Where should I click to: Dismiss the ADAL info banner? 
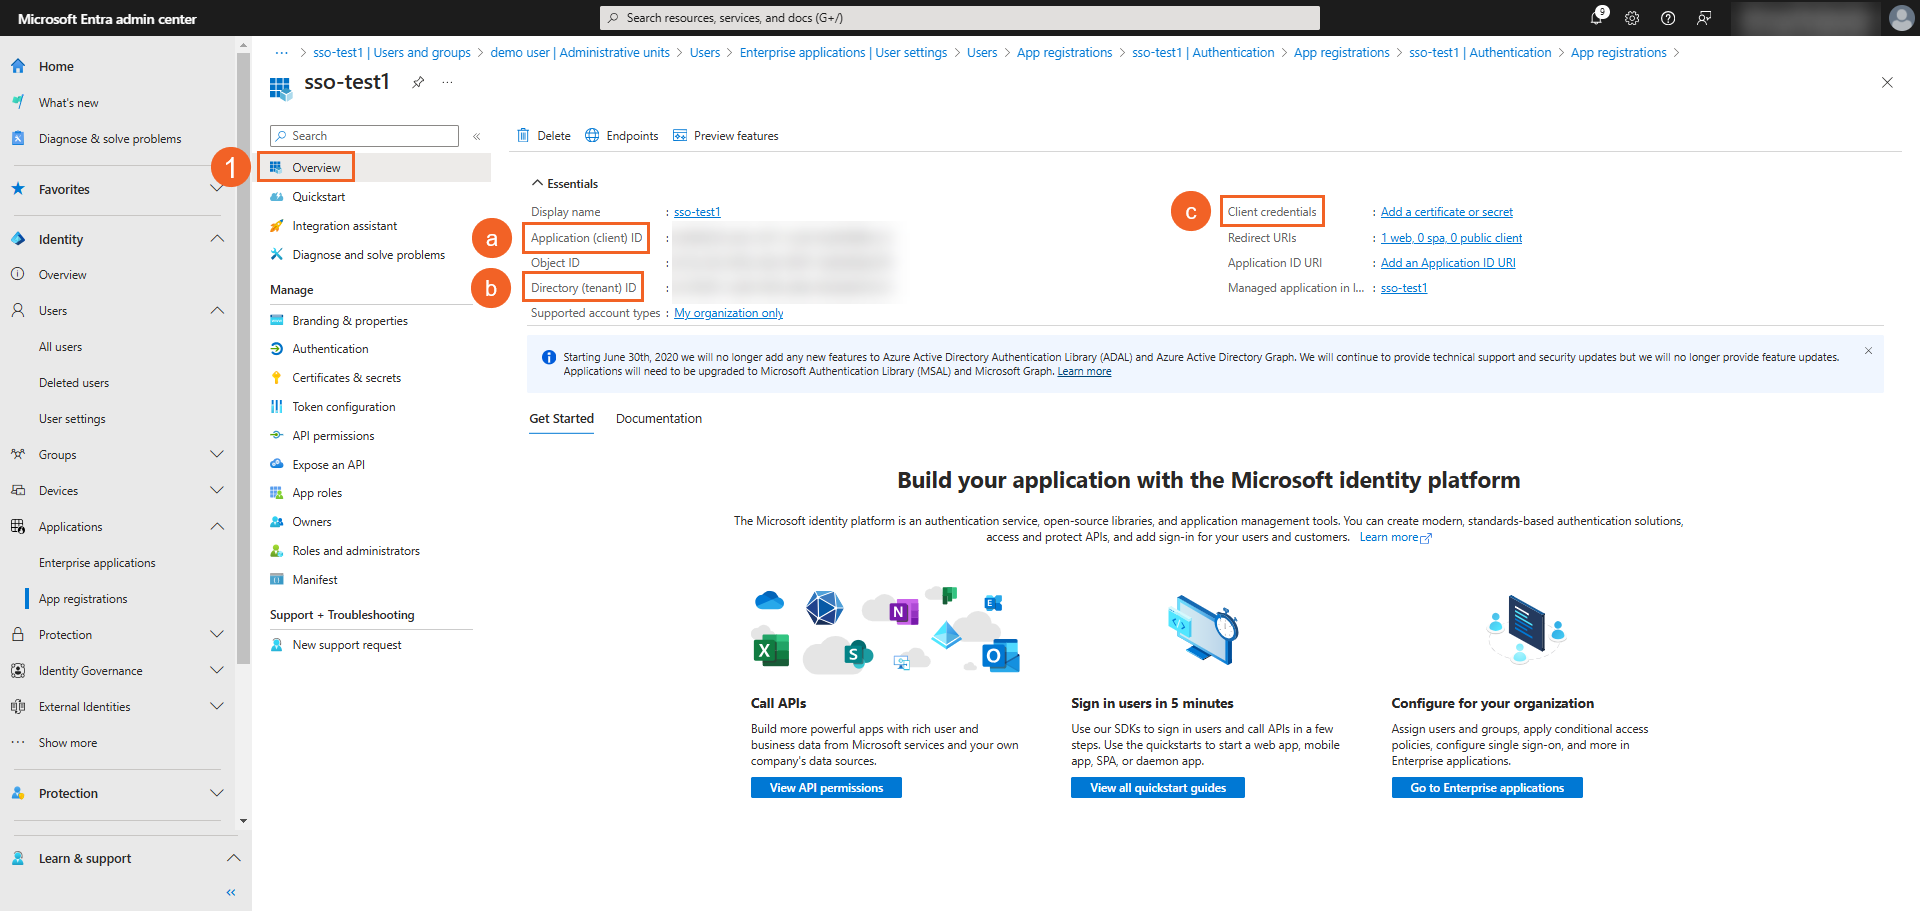pos(1868,351)
